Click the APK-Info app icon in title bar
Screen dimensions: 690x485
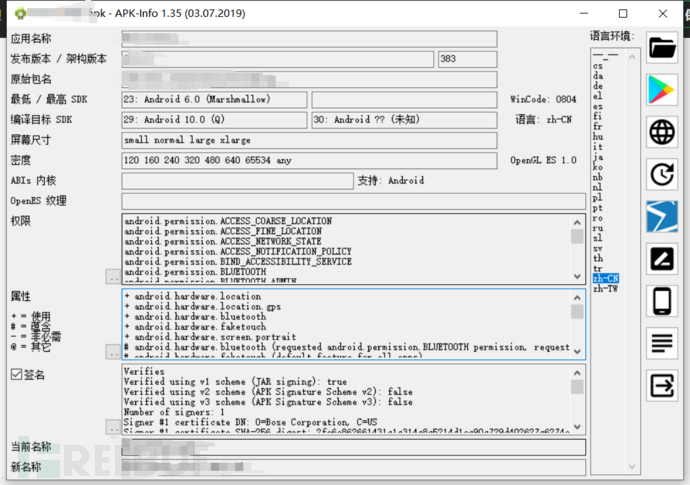[20, 14]
